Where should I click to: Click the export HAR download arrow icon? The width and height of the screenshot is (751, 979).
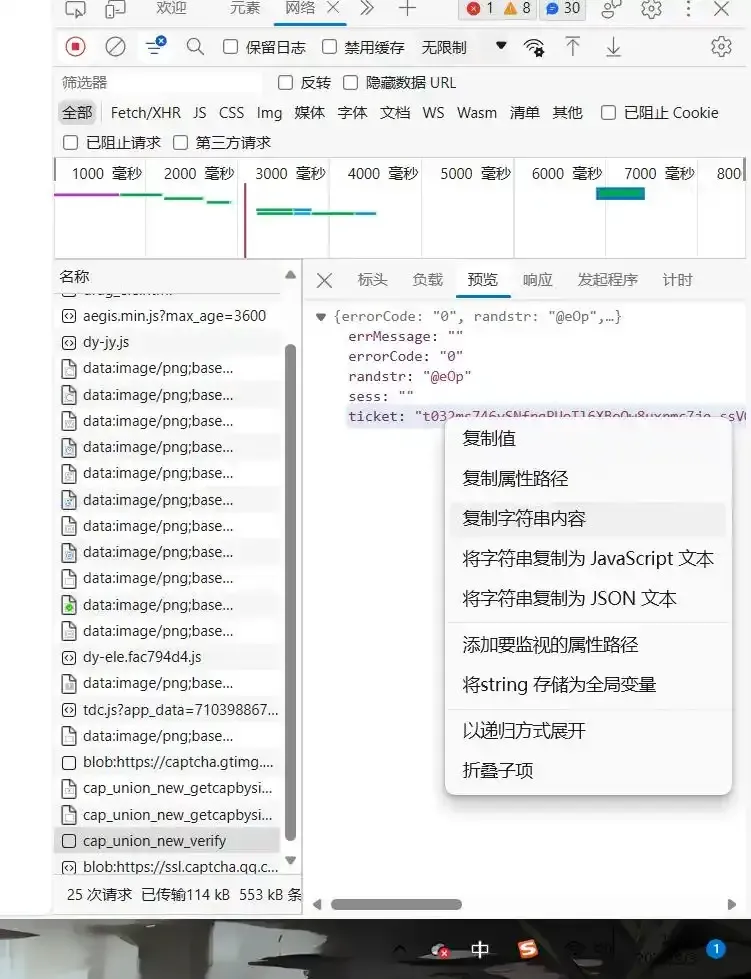(613, 47)
